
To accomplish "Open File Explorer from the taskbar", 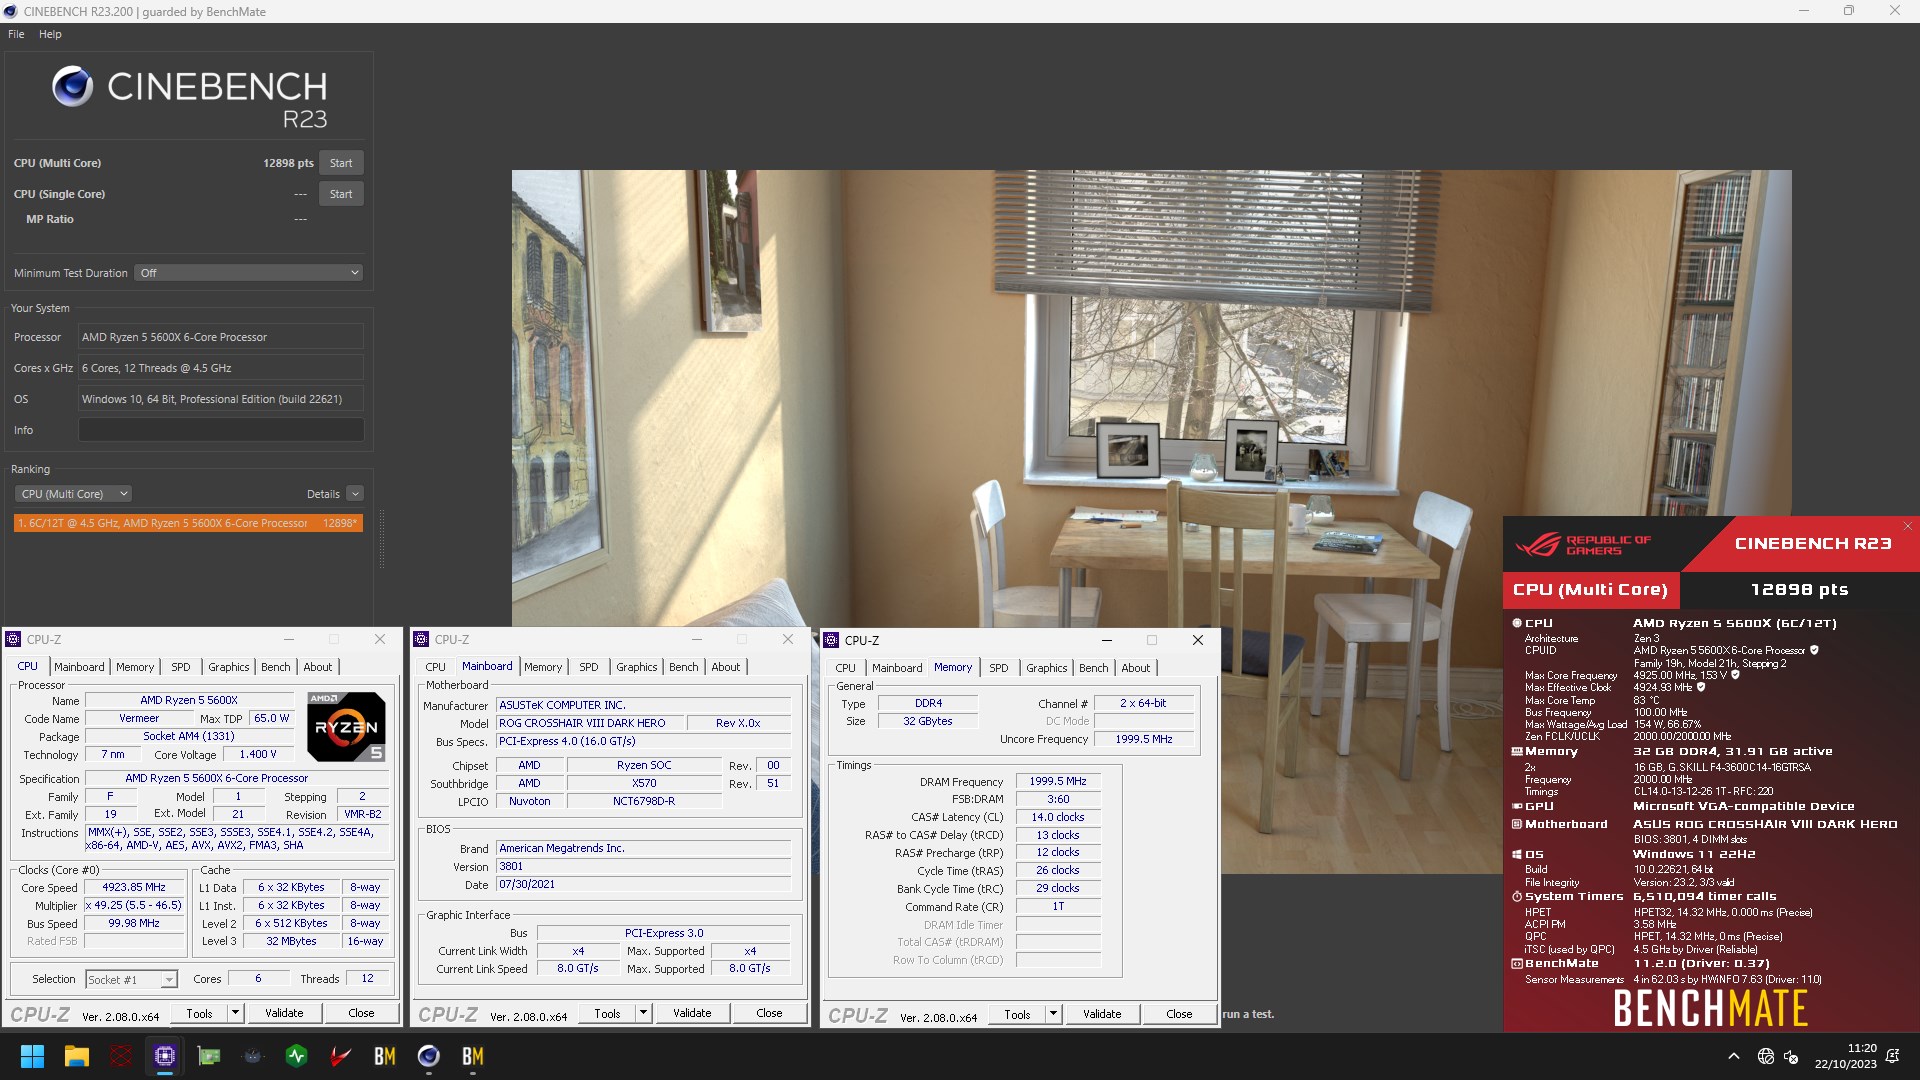I will coord(77,1056).
